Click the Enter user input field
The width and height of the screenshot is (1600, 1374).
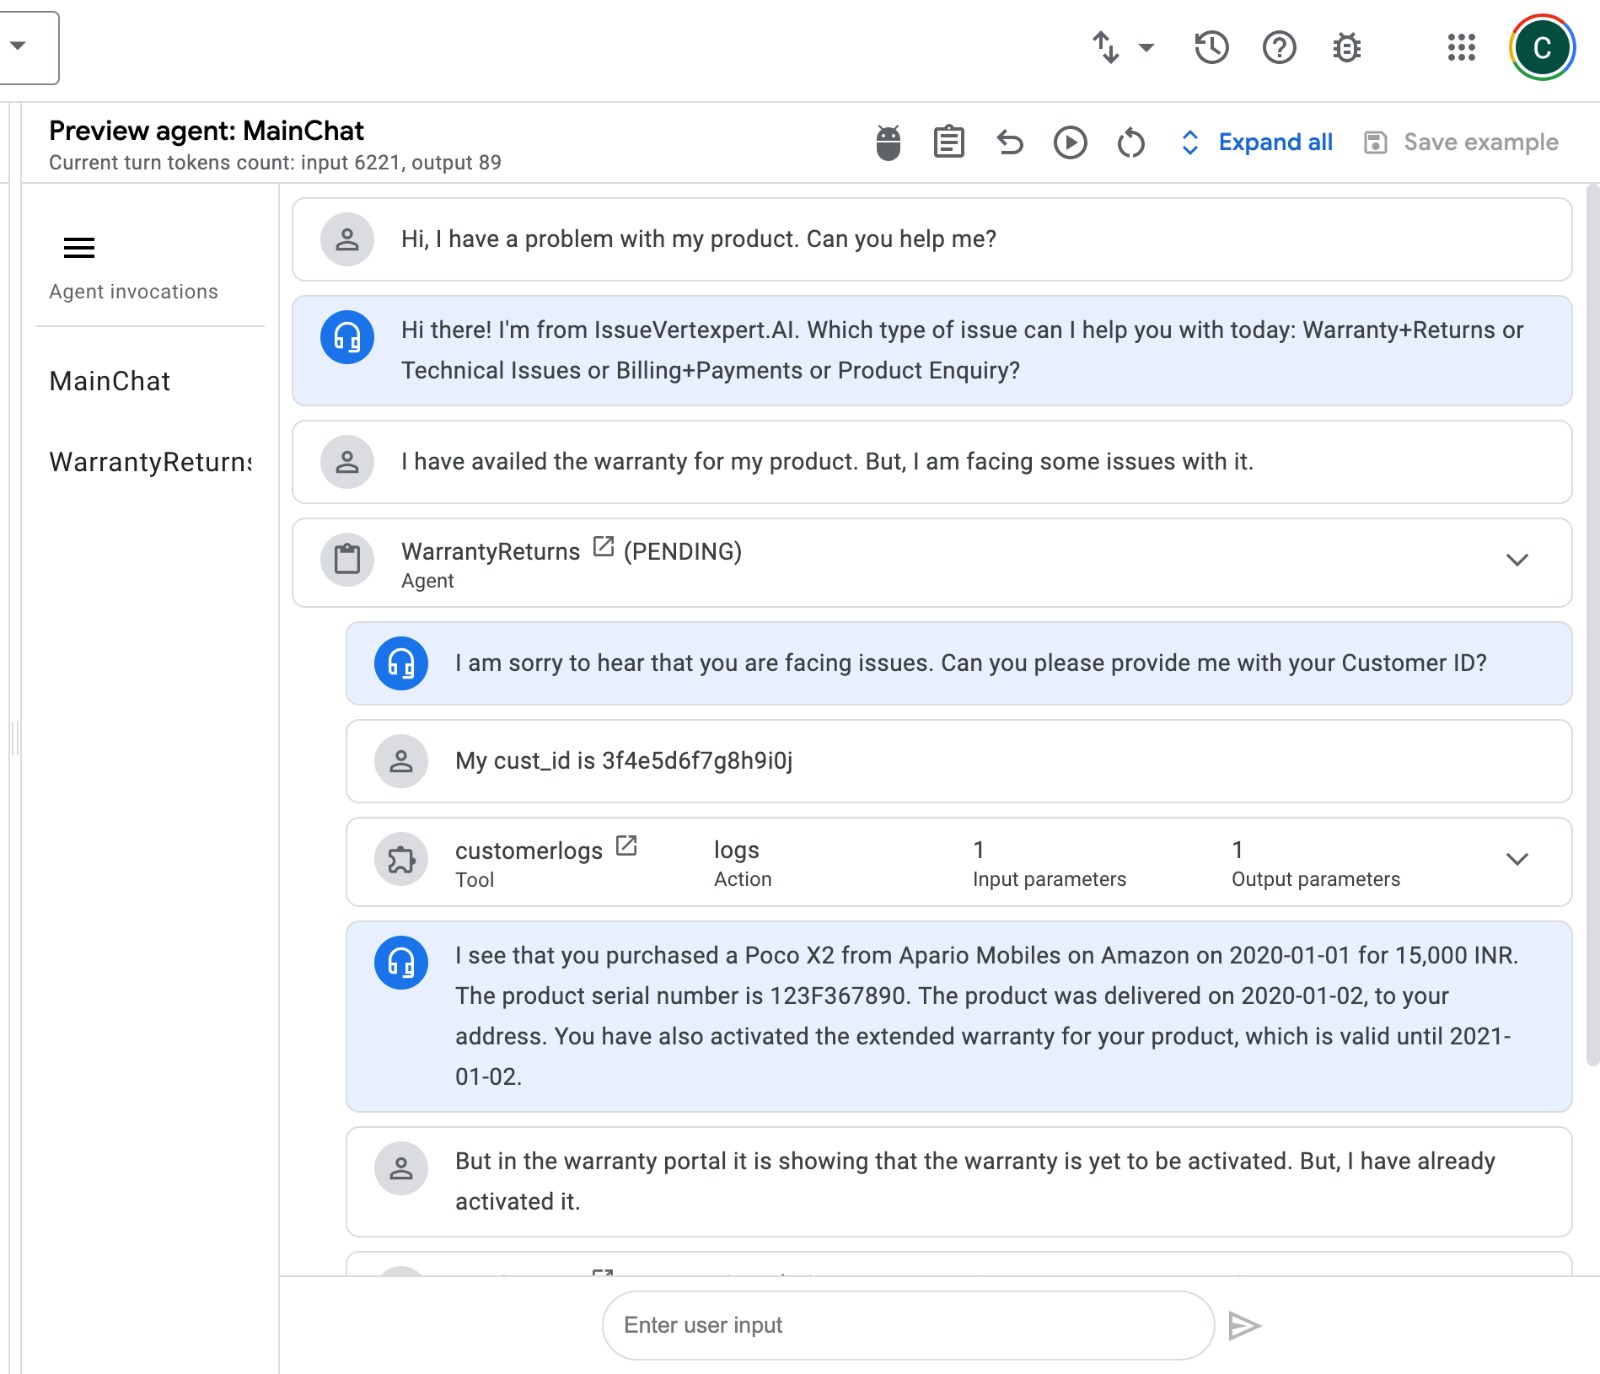pyautogui.click(x=908, y=1325)
